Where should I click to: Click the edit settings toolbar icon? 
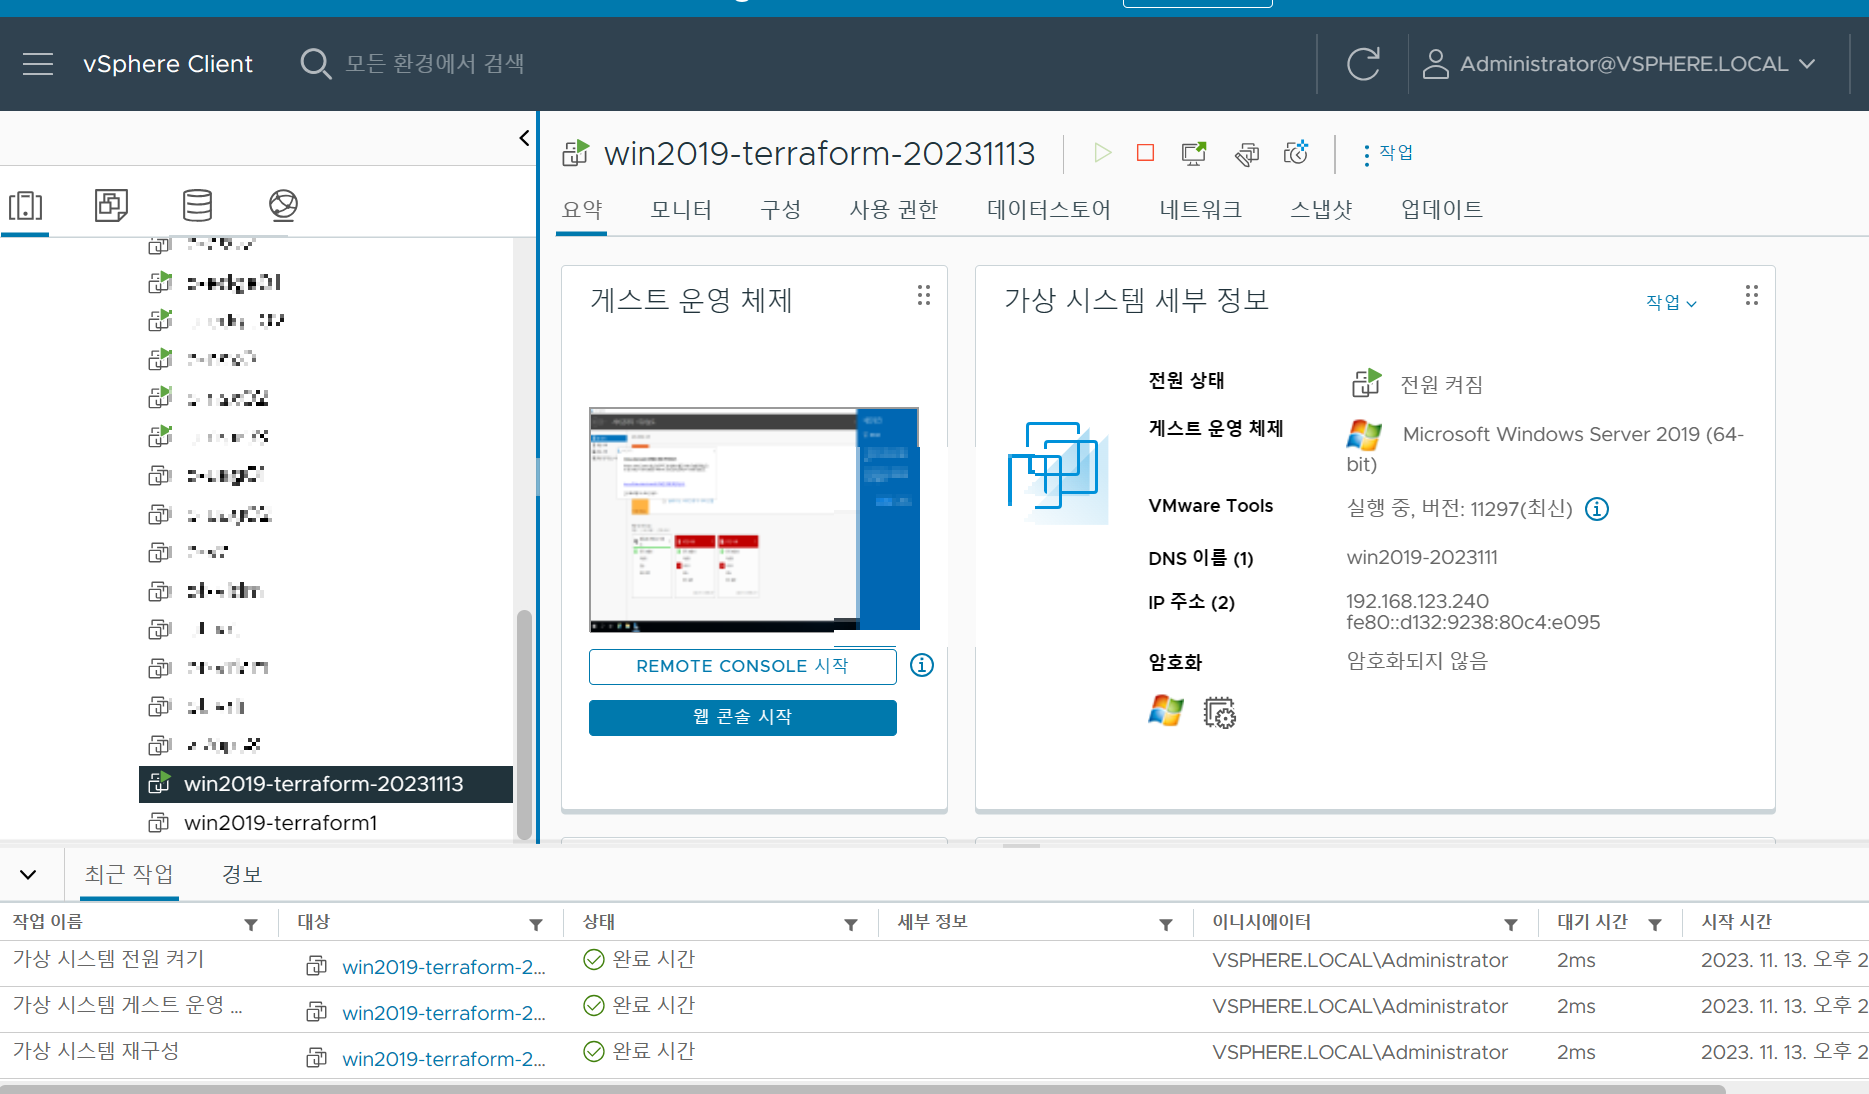1247,153
